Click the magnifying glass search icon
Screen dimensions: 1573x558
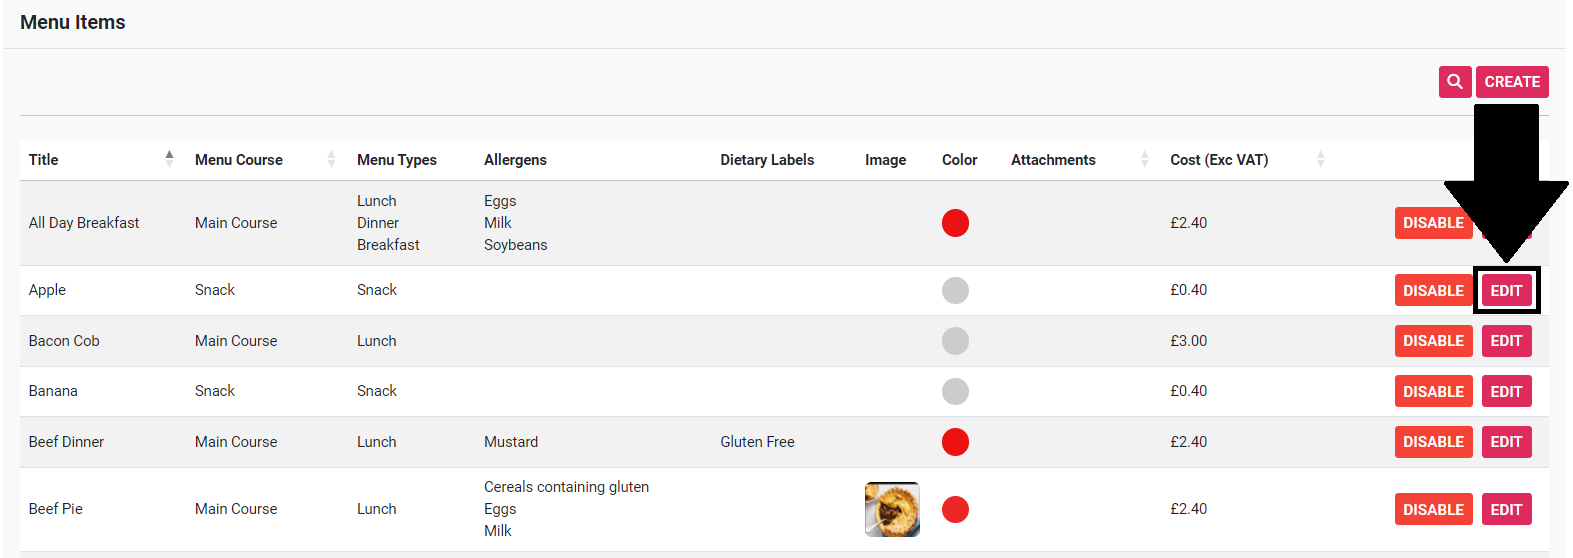pos(1455,82)
